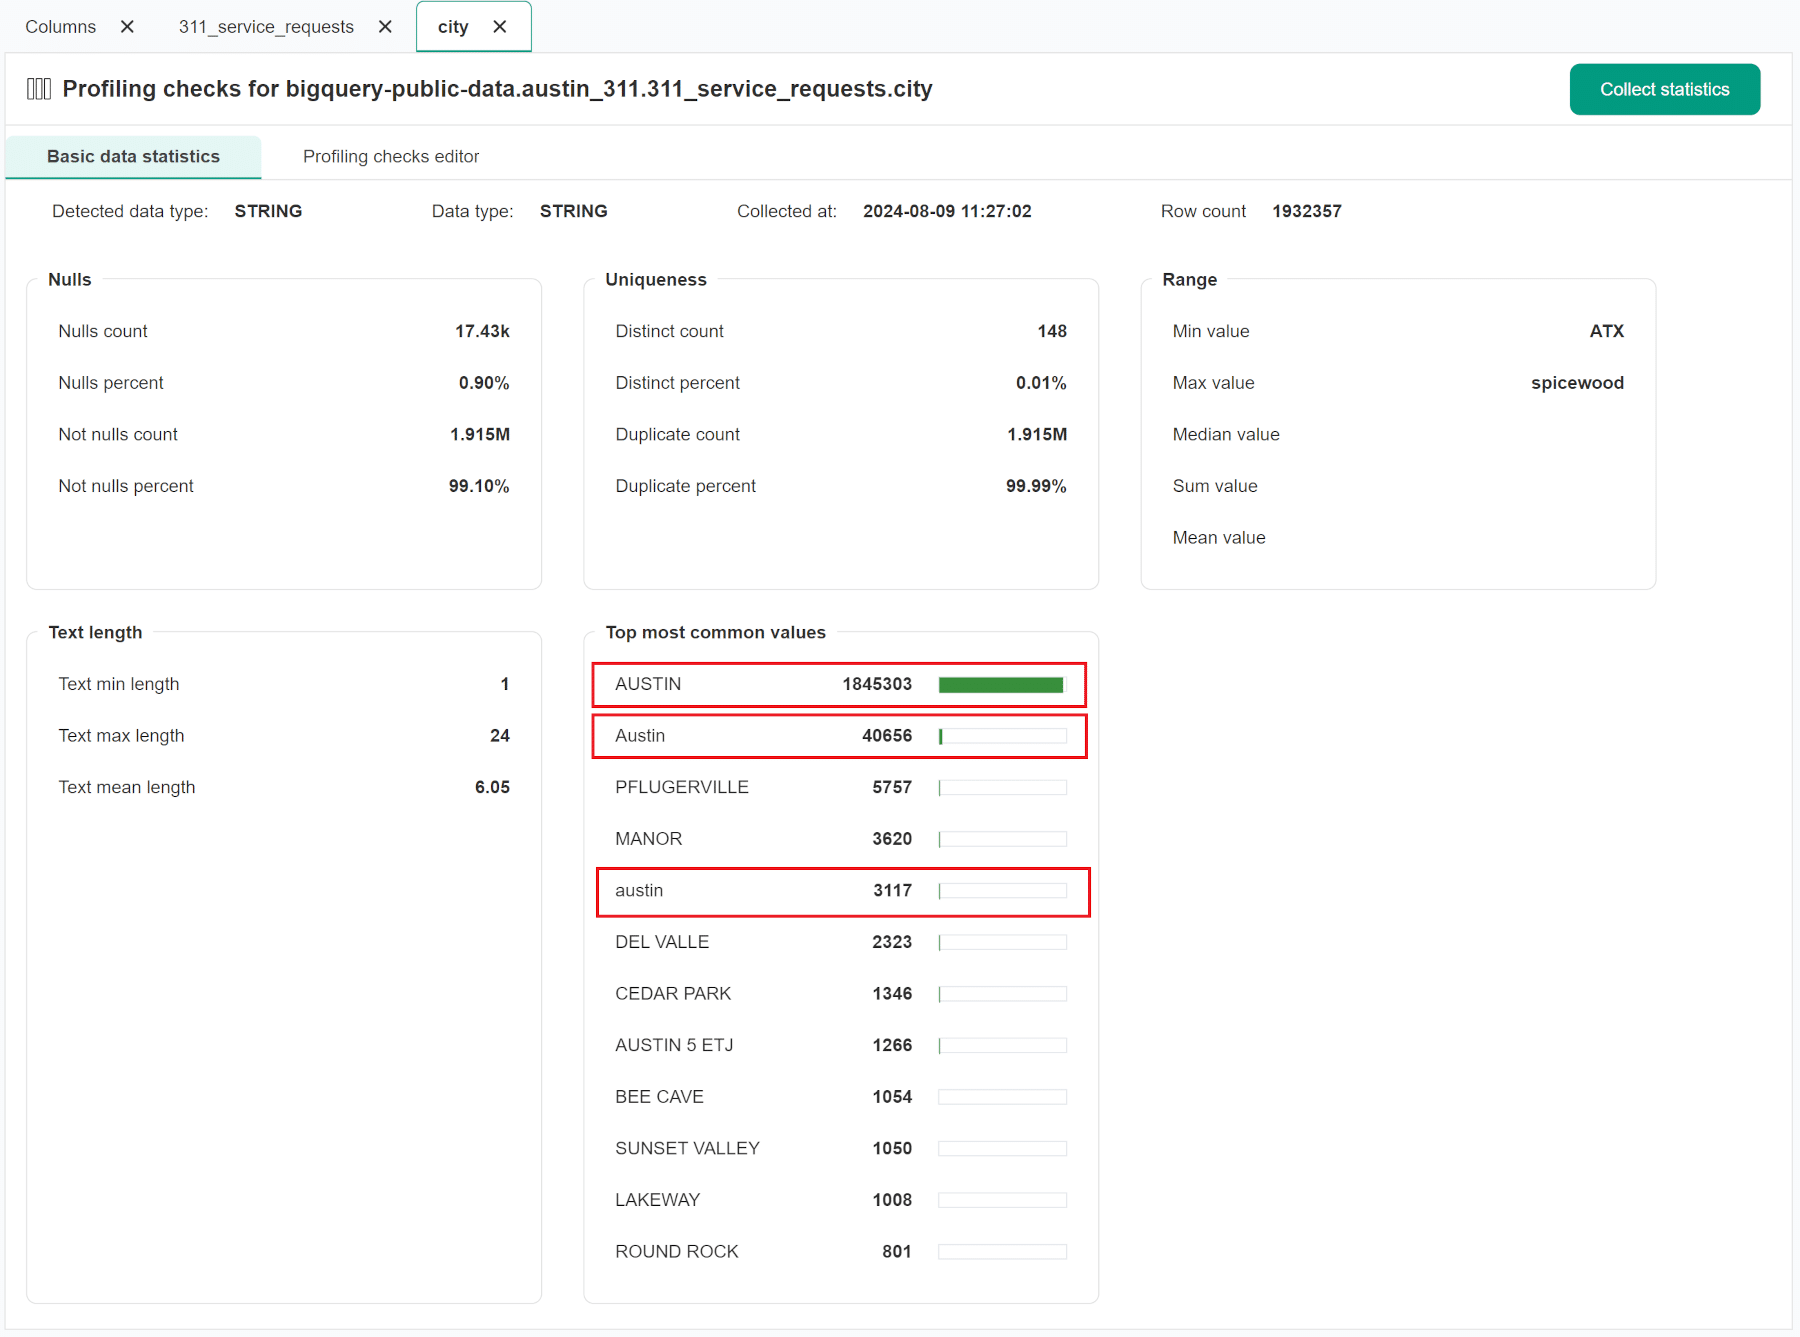
Task: Click the Collect statistics button
Action: 1665,89
